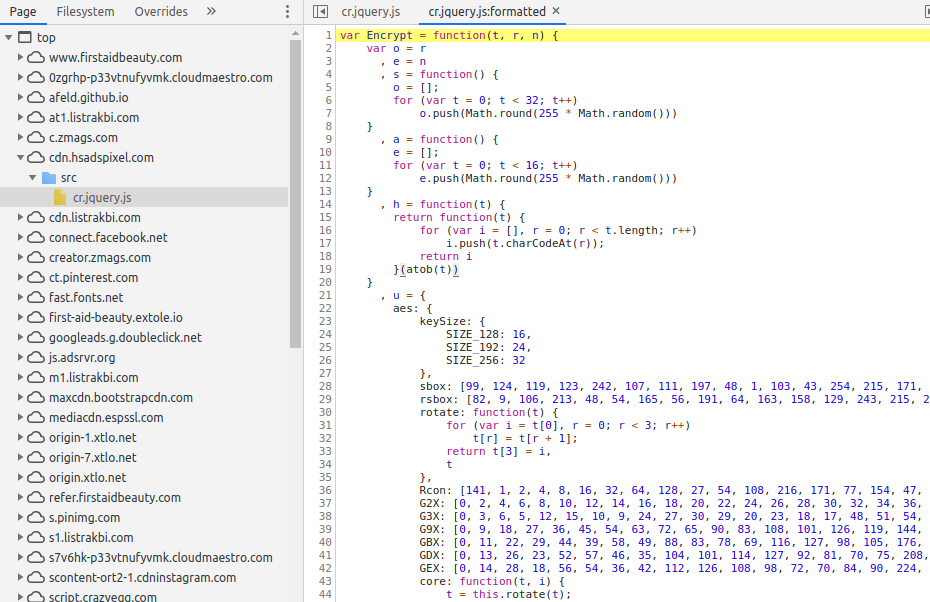Select googleads.g.doubleclick.net in the tree

pos(125,338)
